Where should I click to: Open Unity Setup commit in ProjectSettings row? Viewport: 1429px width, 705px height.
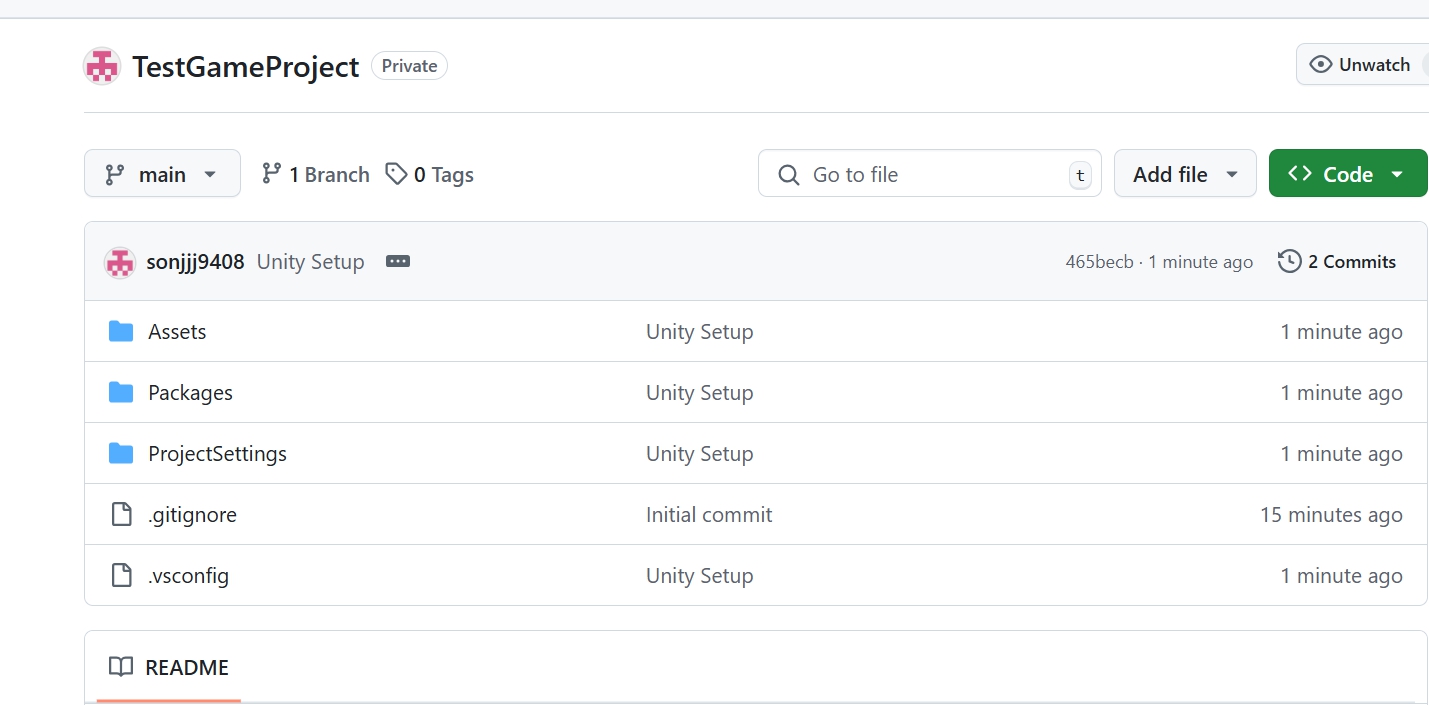tap(700, 454)
